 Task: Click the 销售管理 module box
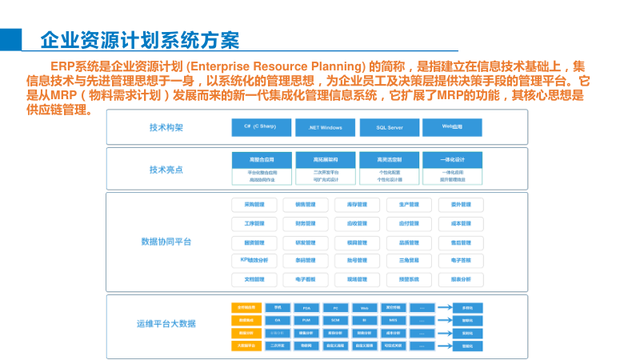point(306,204)
